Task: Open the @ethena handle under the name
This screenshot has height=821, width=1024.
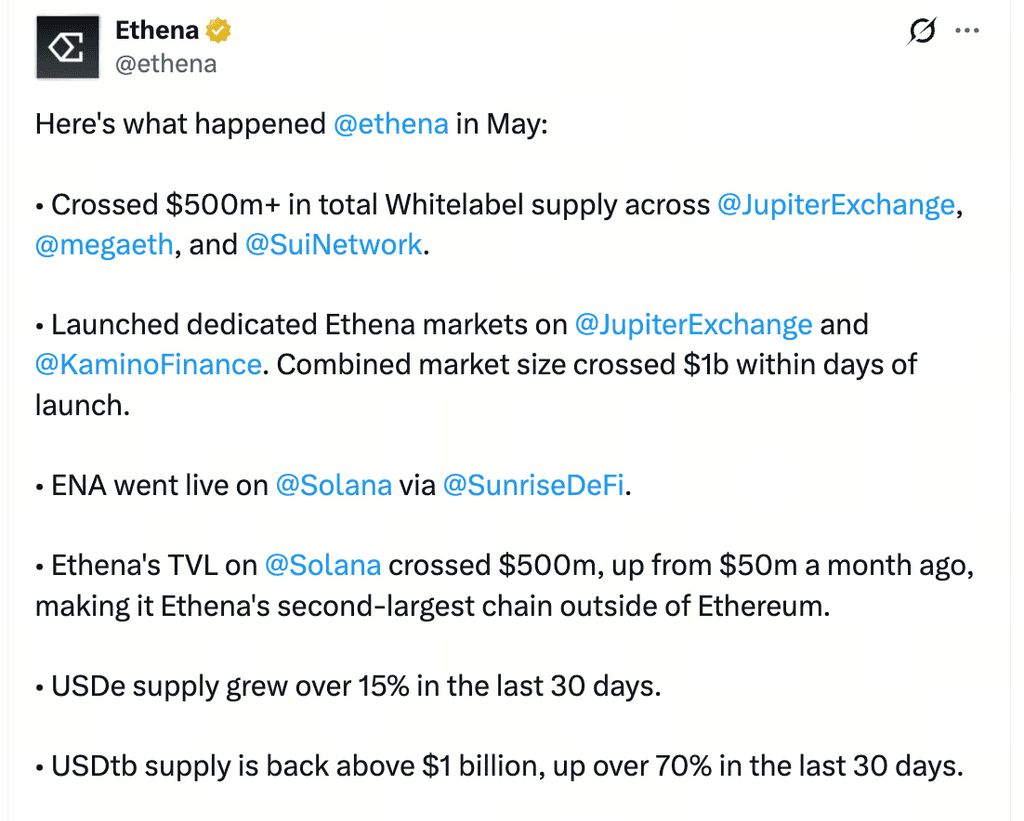Action: (166, 64)
